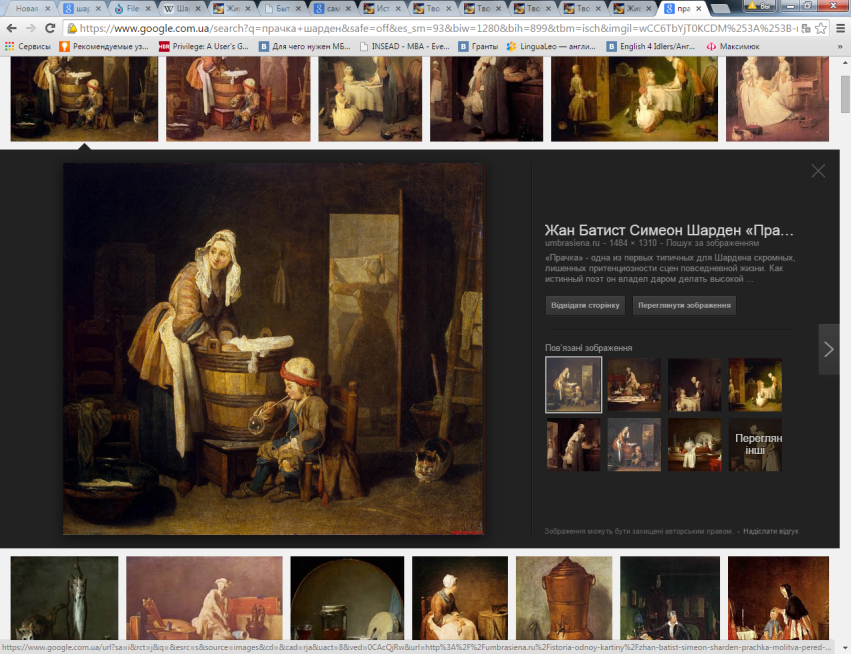Image resolution: width=851 pixels, height=654 pixels.
Task: Open the Максимюк bookmark
Action: tap(733, 47)
